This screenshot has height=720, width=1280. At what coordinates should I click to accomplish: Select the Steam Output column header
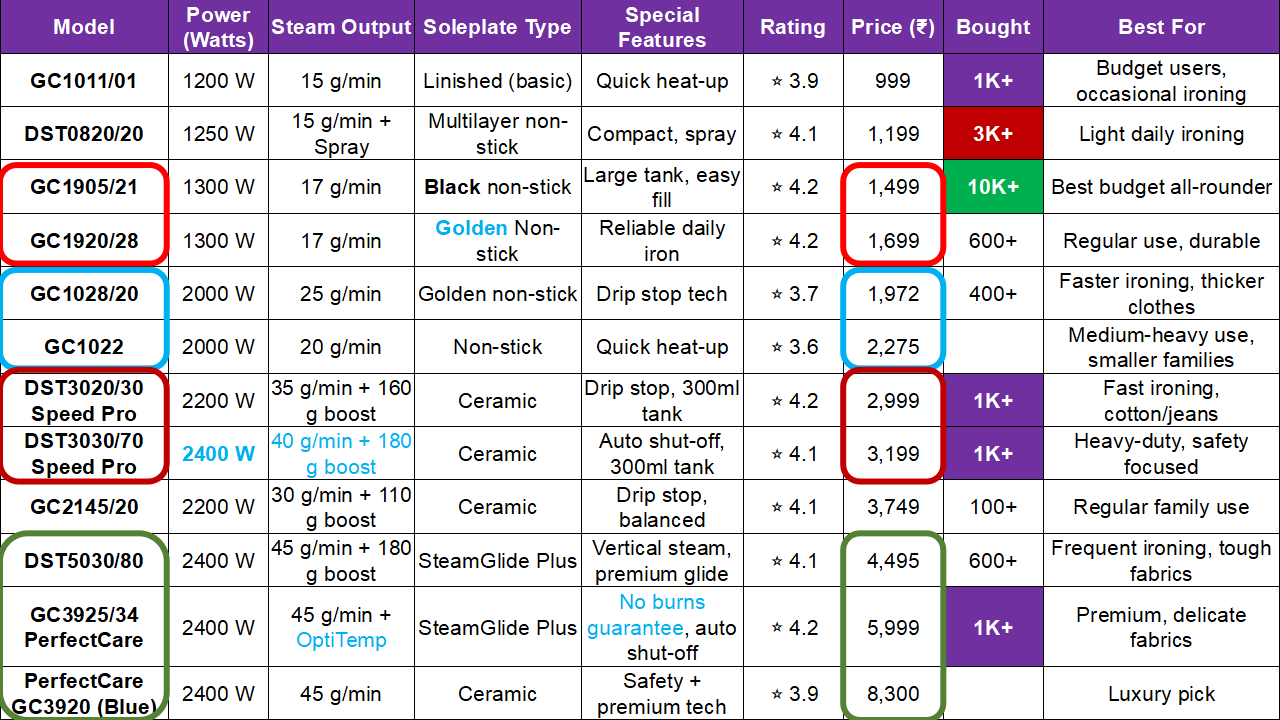pyautogui.click(x=341, y=27)
